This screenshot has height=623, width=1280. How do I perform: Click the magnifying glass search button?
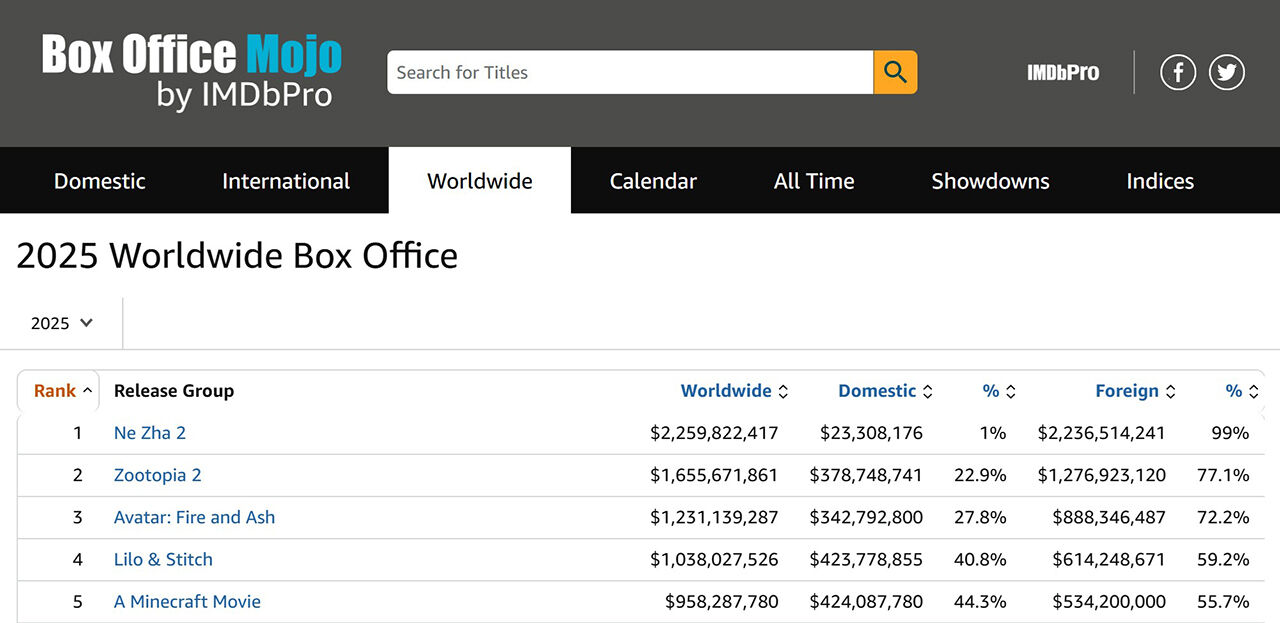895,72
